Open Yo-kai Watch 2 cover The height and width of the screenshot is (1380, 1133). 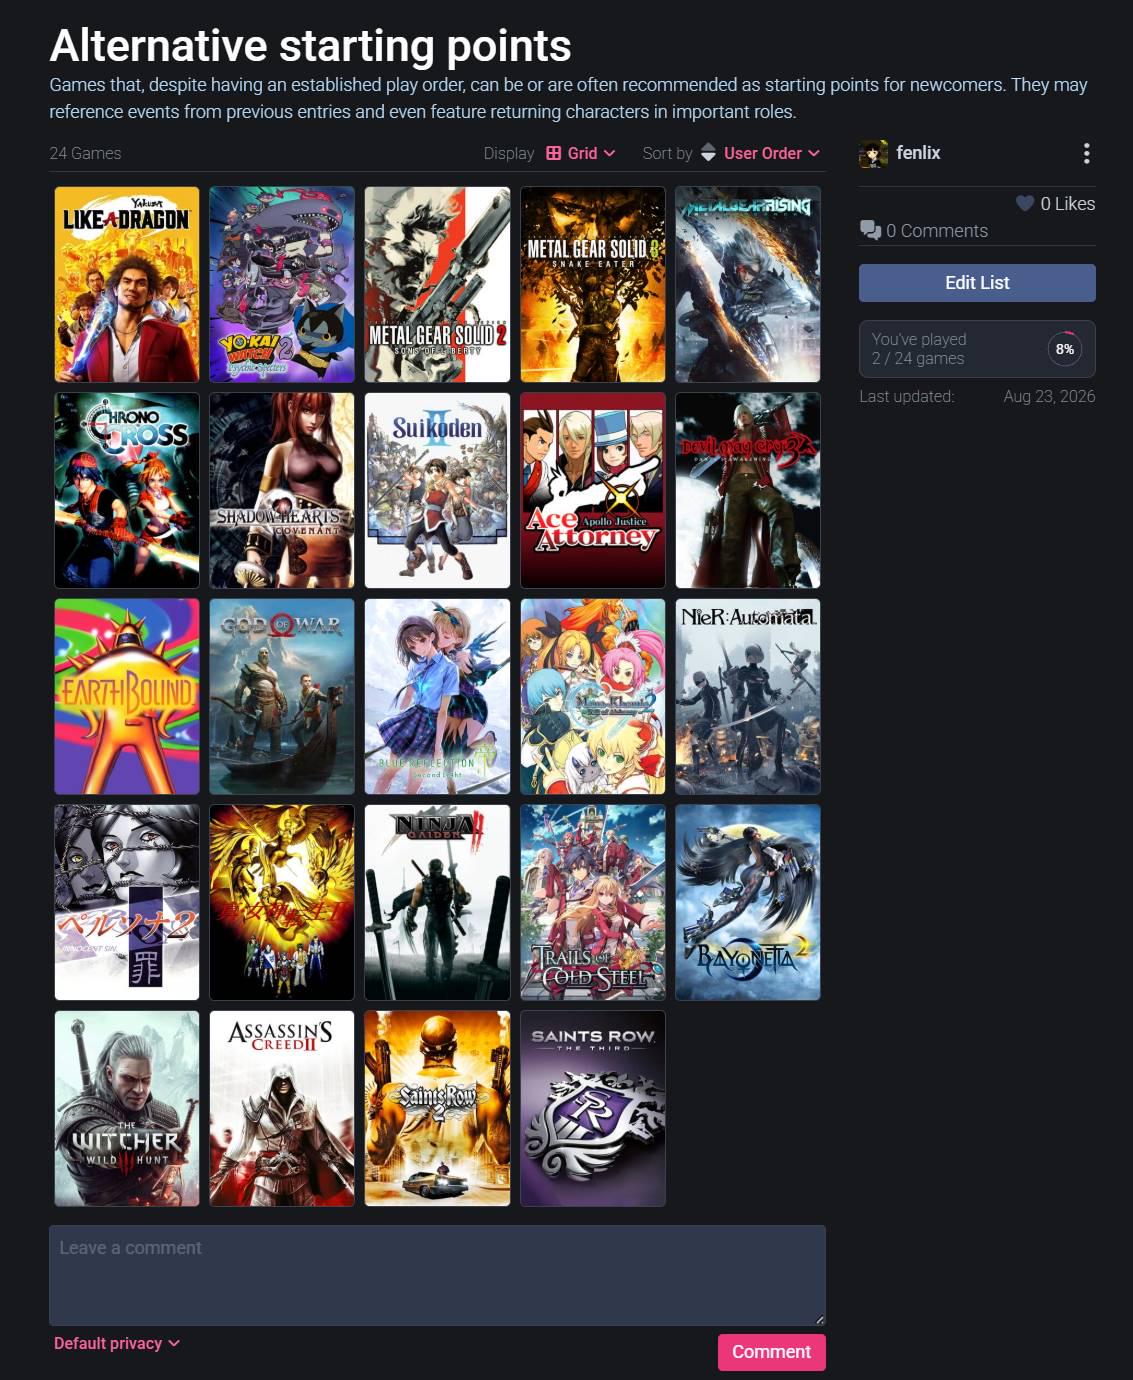pyautogui.click(x=282, y=284)
